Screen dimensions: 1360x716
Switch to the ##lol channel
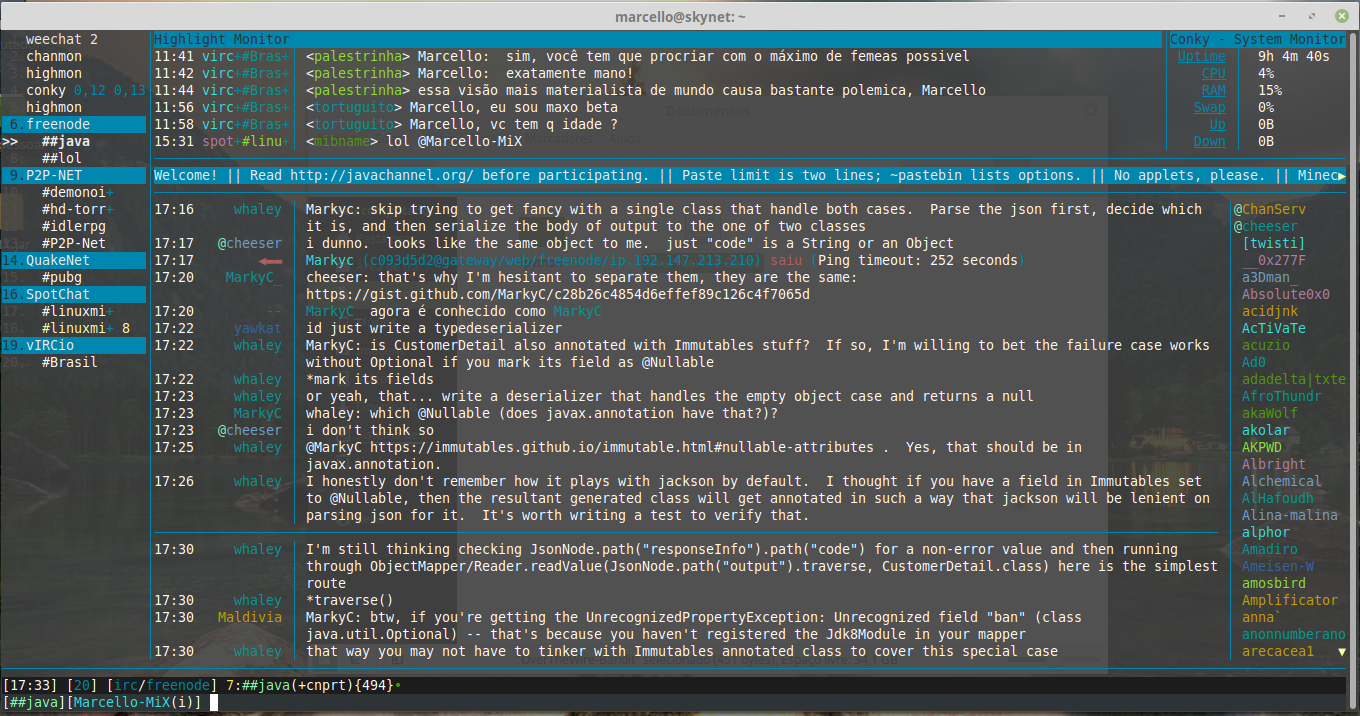click(62, 158)
